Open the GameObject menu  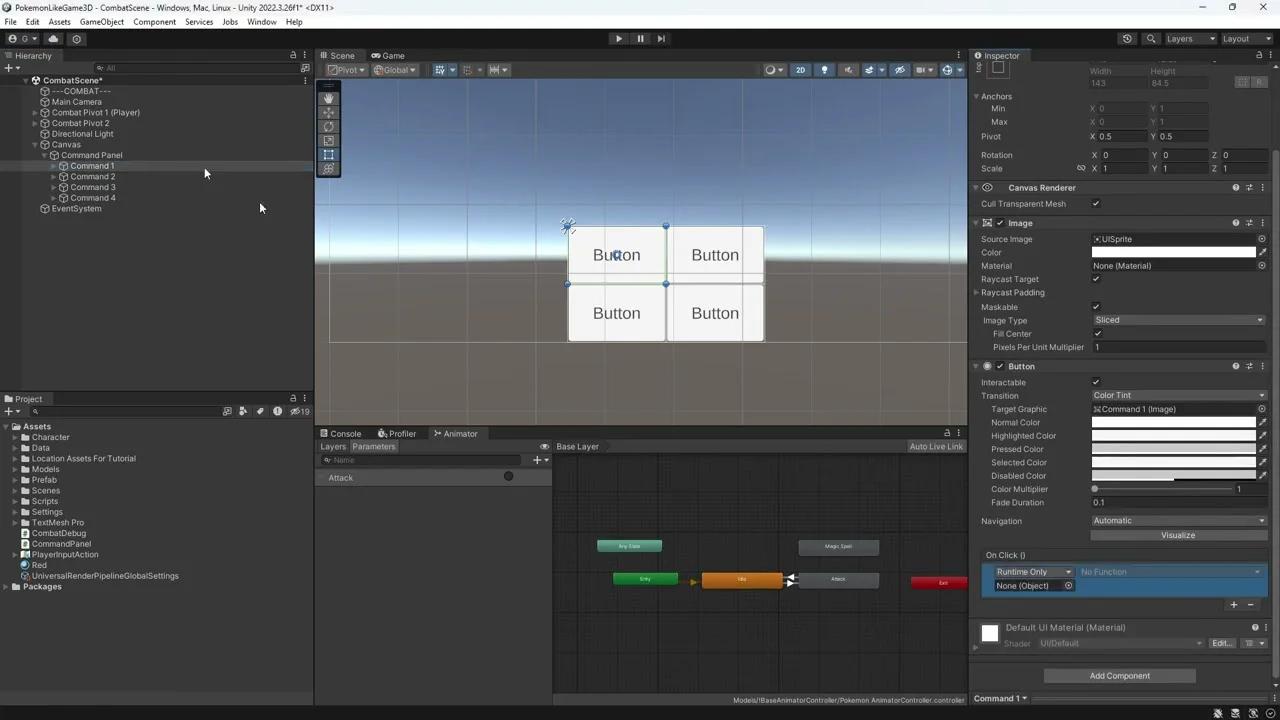(101, 21)
